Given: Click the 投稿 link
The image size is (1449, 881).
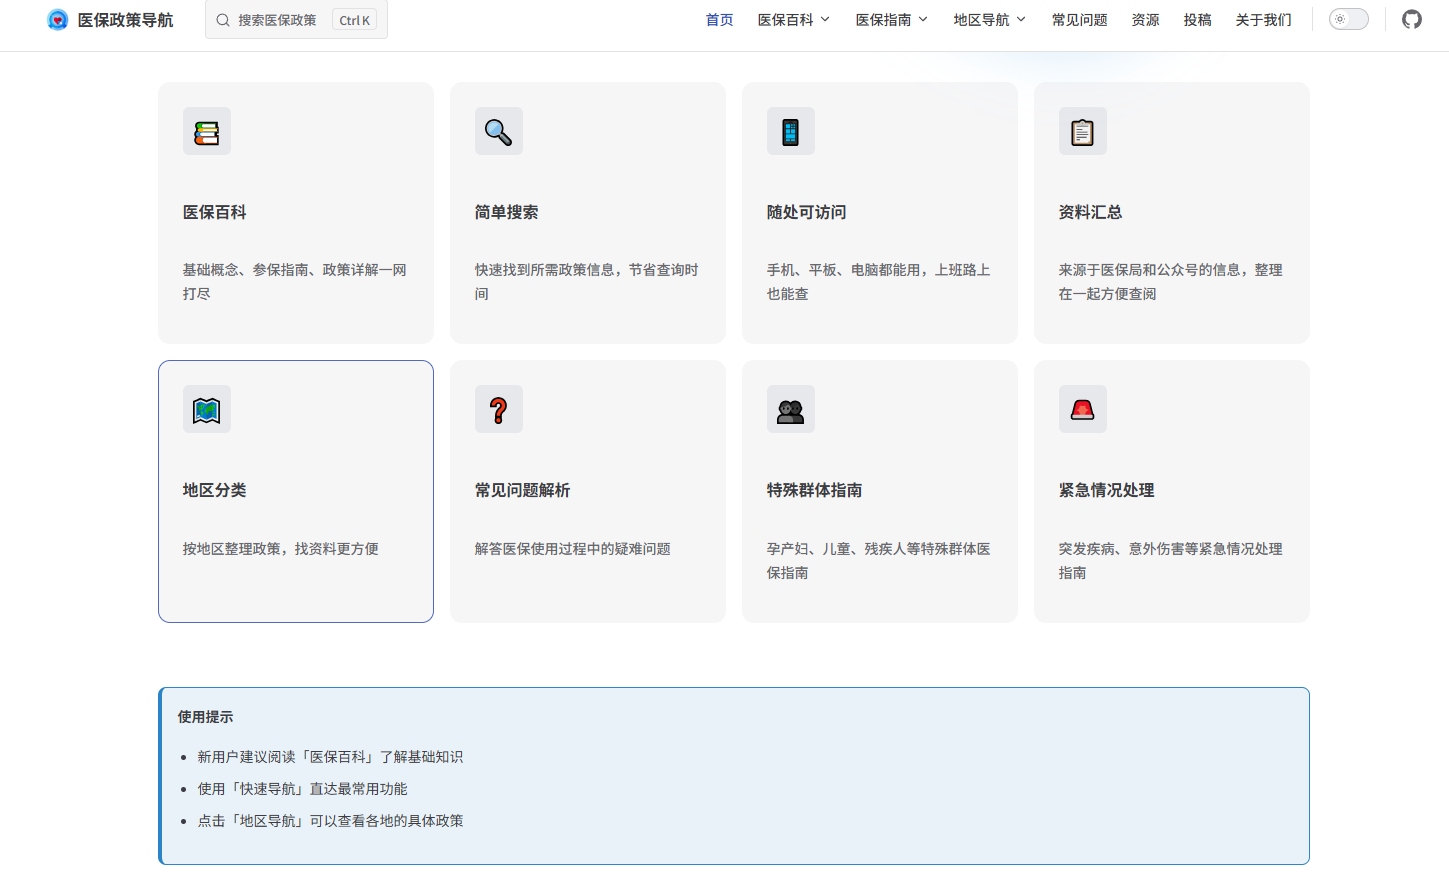Looking at the screenshot, I should click(1197, 19).
